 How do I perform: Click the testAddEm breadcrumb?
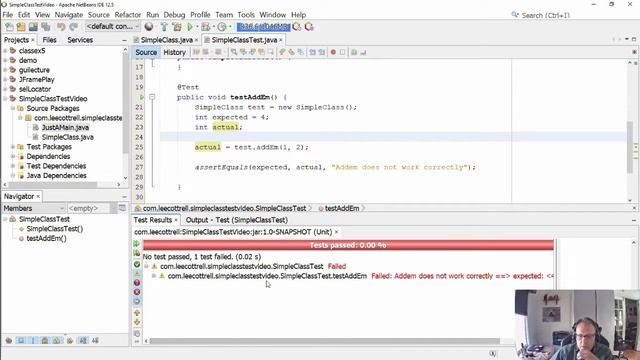(342, 208)
